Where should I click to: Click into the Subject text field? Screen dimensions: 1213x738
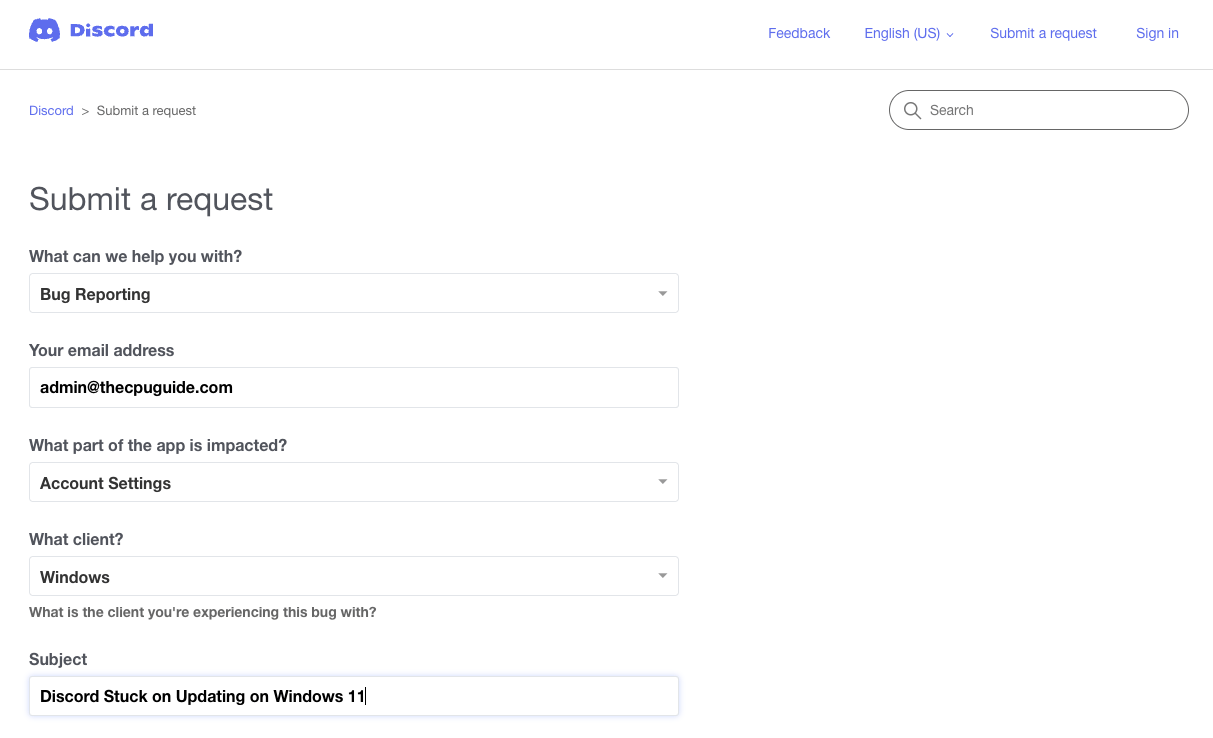point(500,696)
